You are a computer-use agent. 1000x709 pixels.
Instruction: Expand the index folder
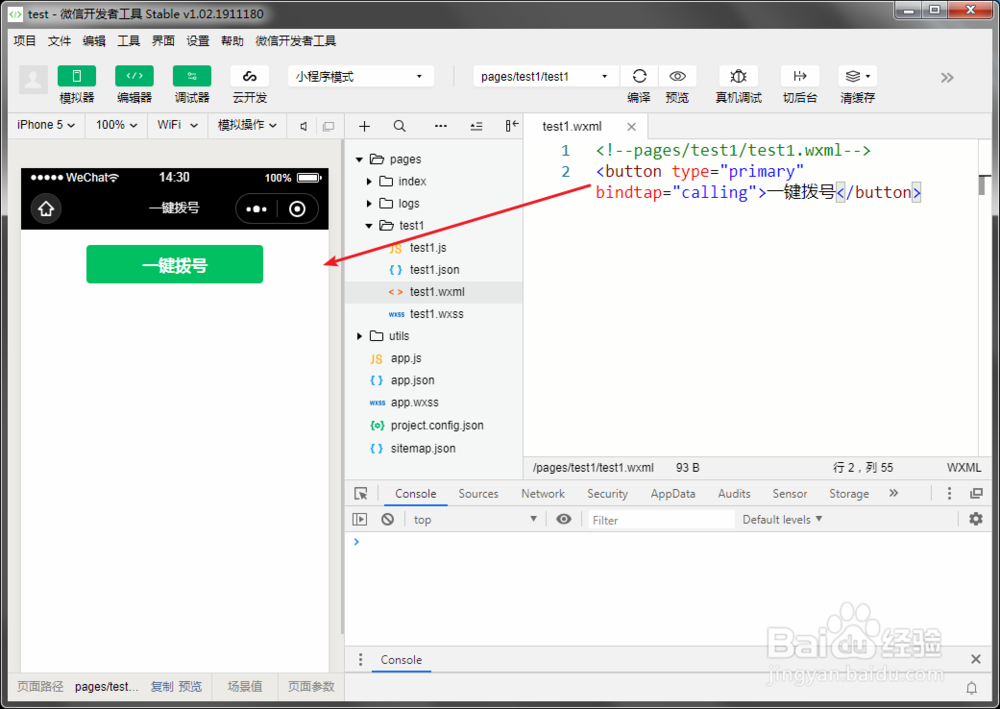(369, 182)
